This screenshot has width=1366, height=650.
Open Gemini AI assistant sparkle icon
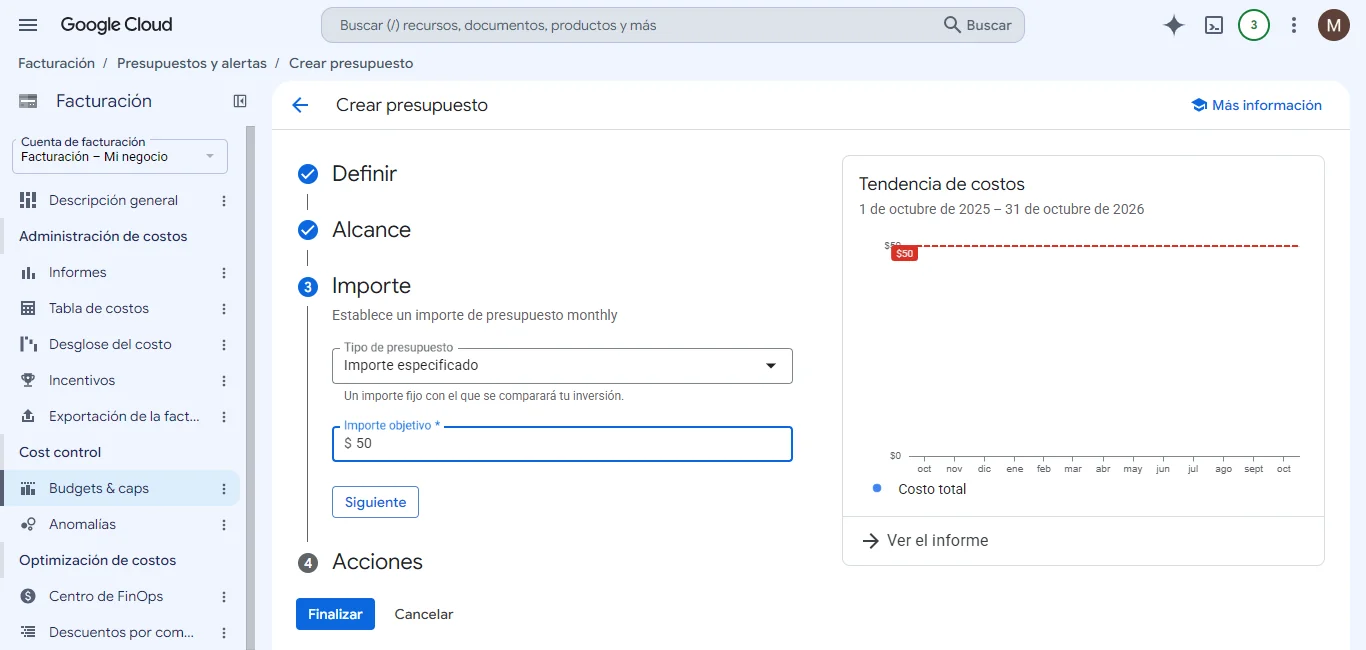(x=1174, y=25)
